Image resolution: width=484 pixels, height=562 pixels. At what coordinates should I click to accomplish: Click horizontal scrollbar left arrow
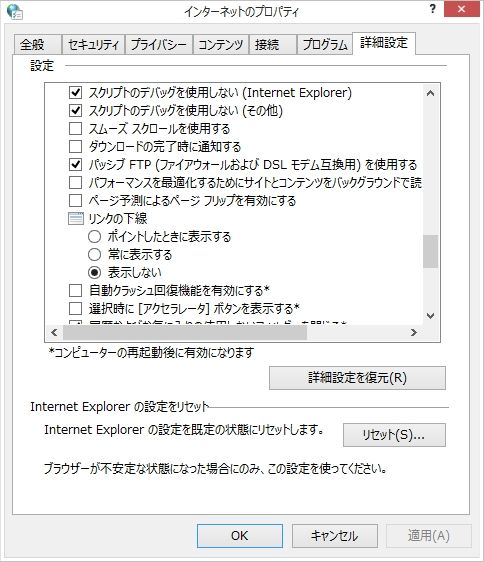click(54, 333)
